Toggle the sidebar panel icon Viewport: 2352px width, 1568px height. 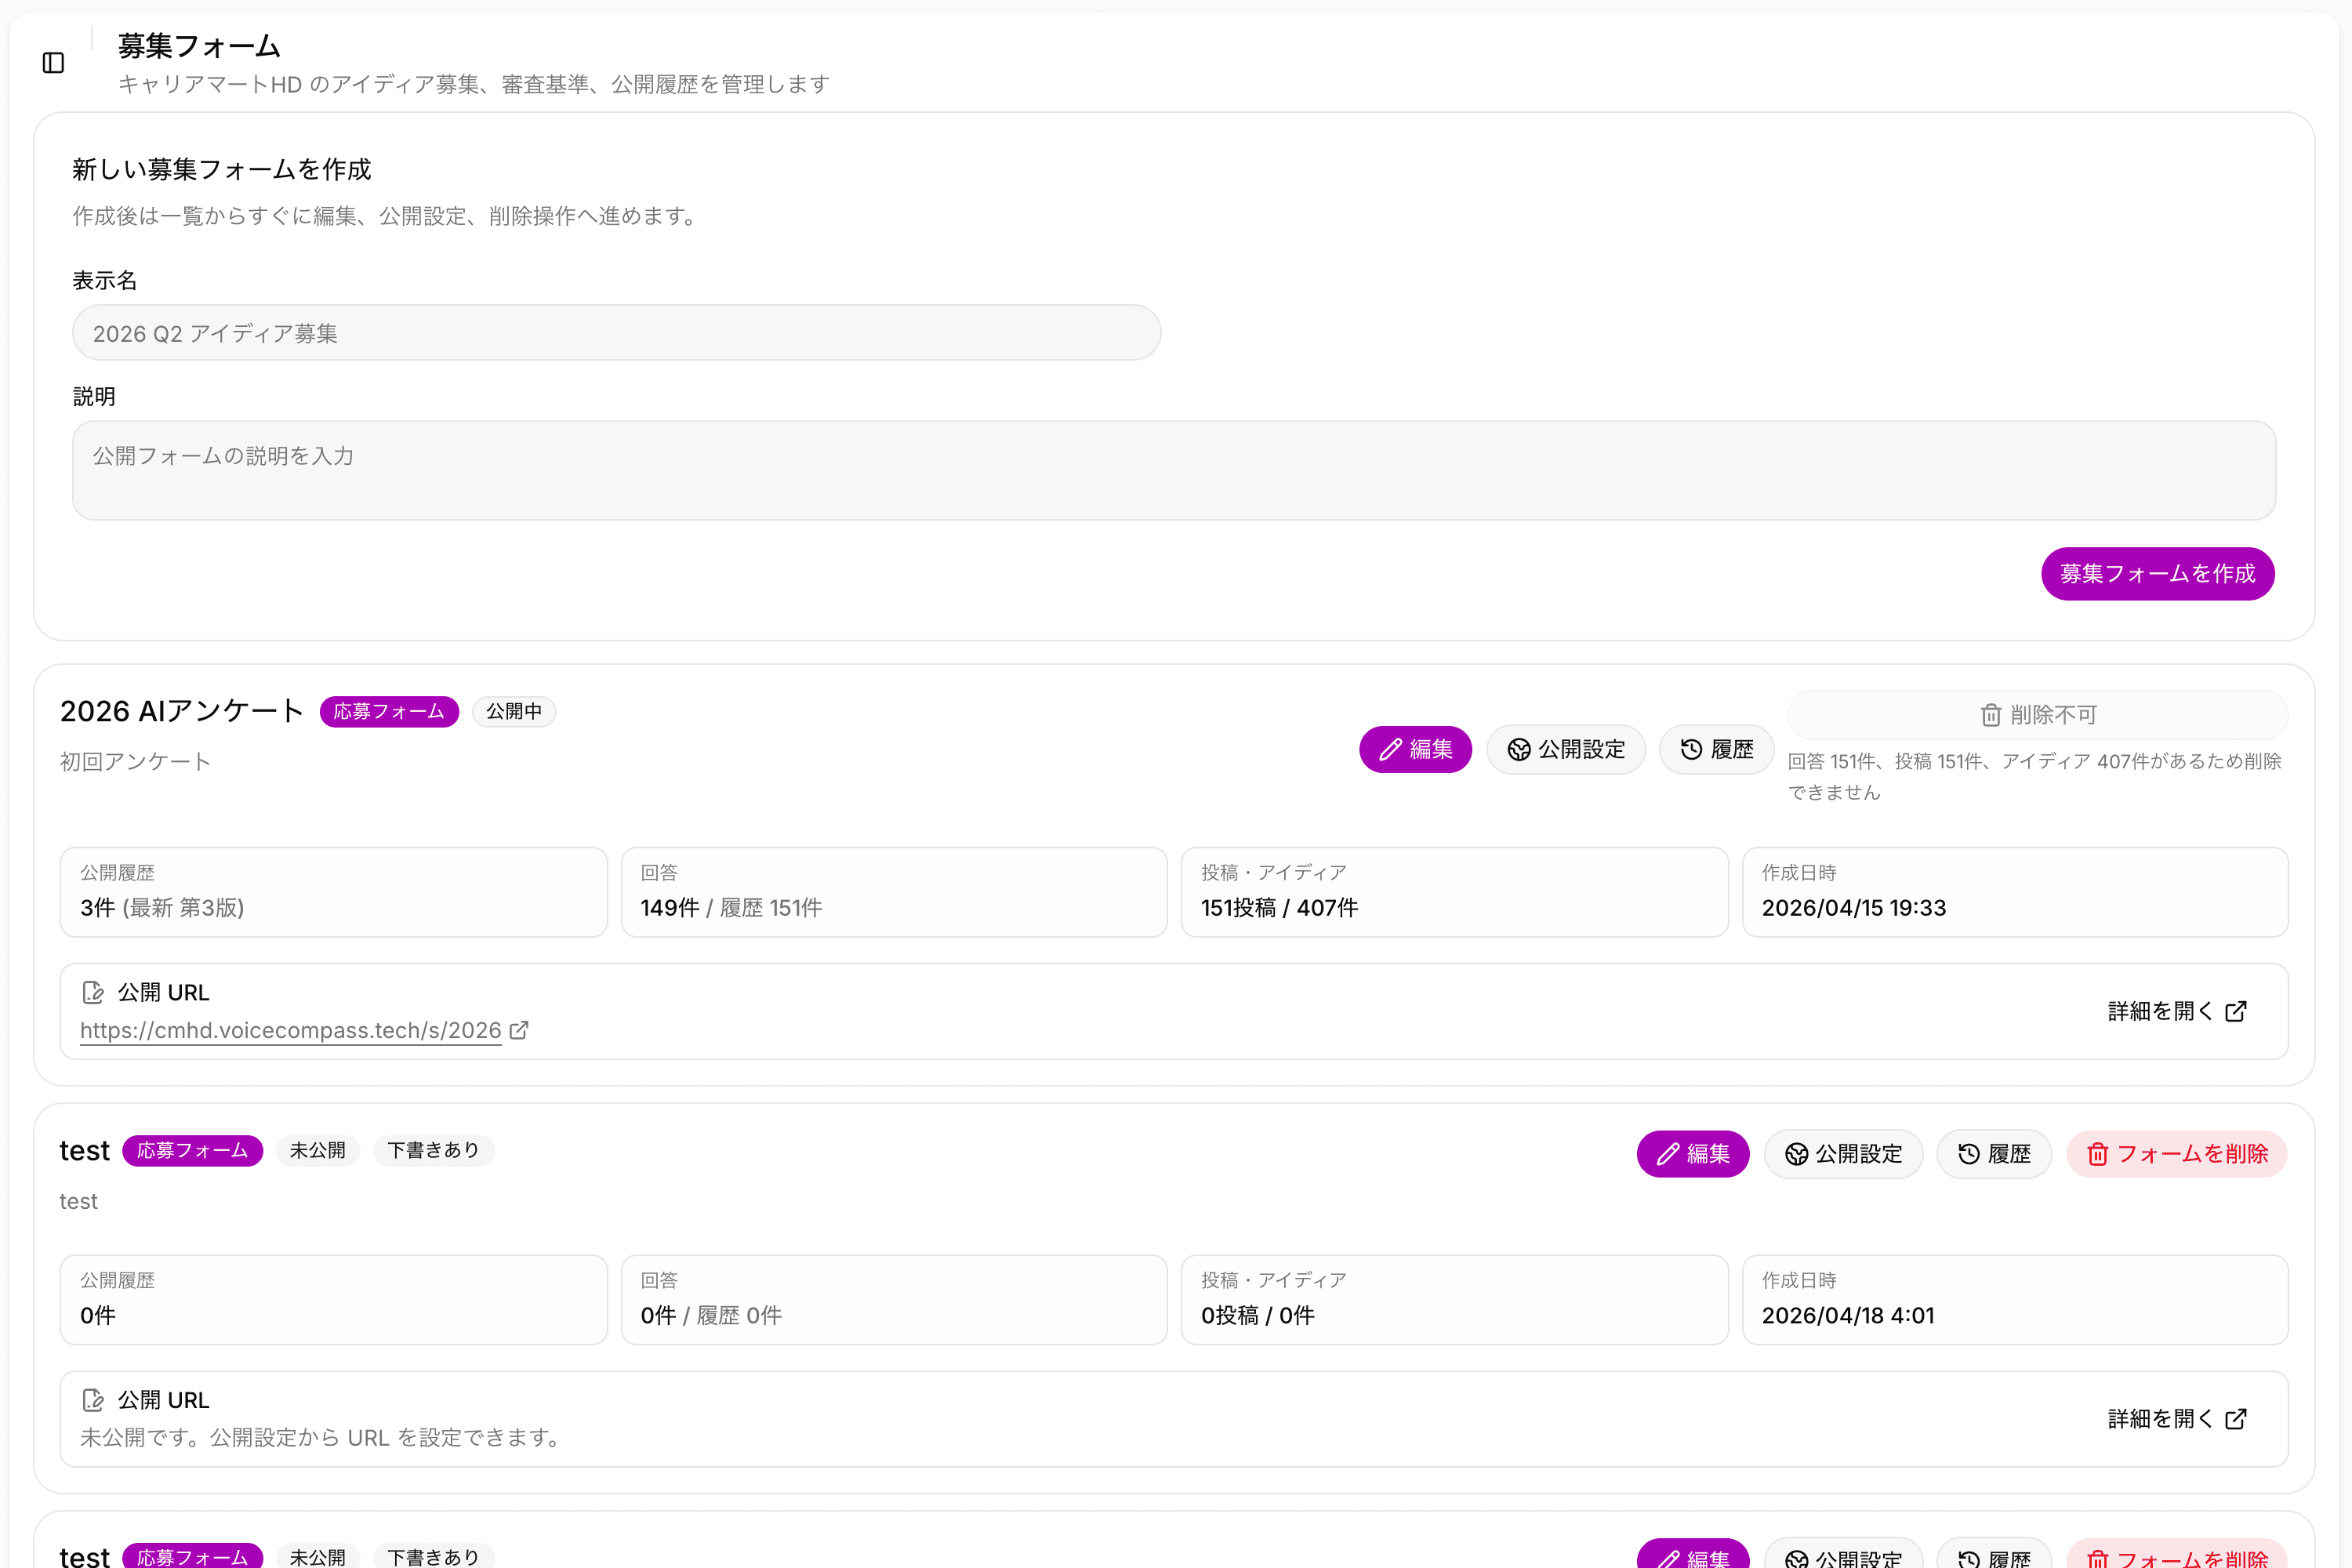coord(54,63)
